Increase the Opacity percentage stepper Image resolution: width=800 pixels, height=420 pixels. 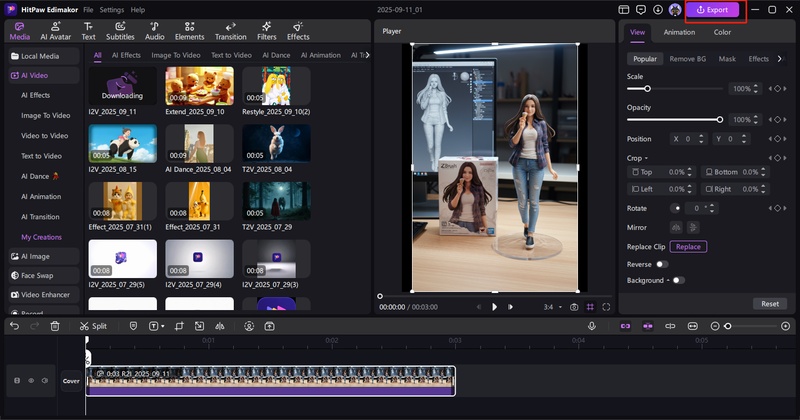pyautogui.click(x=756, y=117)
